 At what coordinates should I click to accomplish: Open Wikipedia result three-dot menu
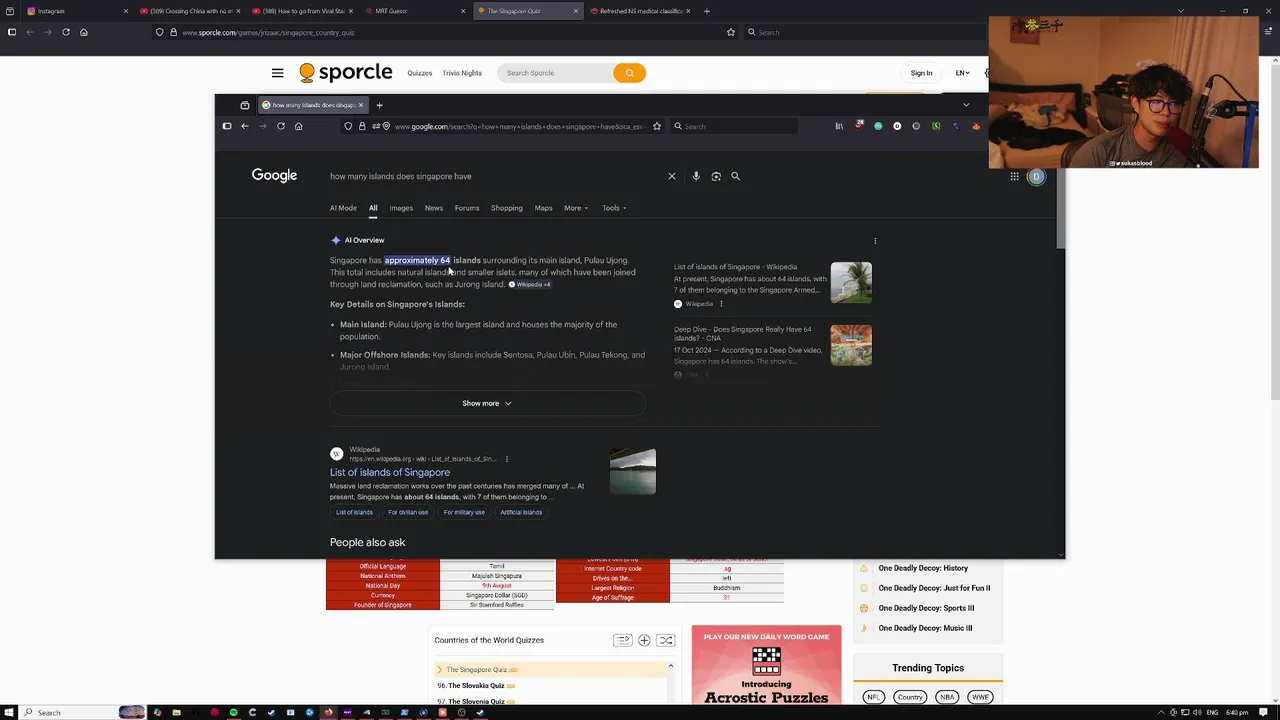coord(506,459)
